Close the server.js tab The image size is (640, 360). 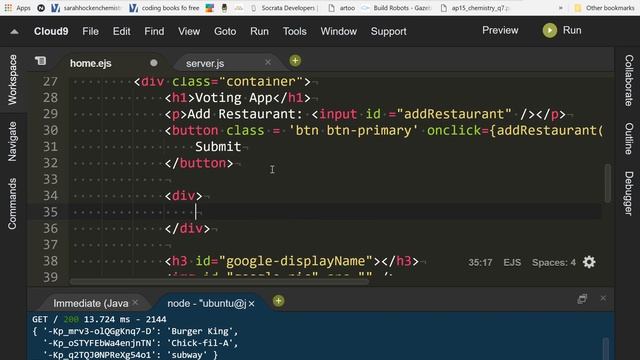click(268, 62)
